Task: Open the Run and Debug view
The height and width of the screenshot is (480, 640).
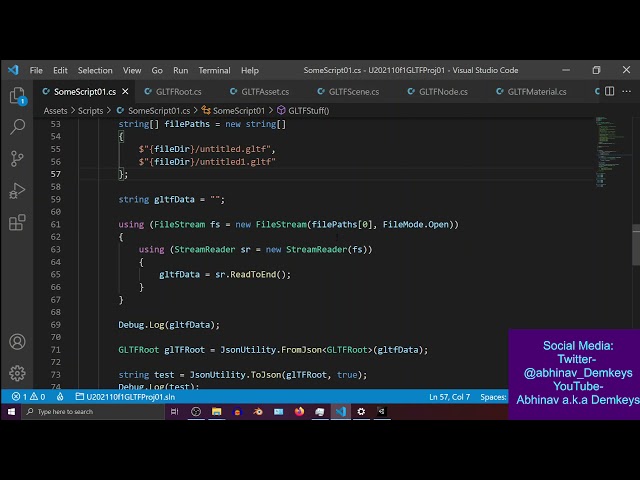Action: coord(18,191)
